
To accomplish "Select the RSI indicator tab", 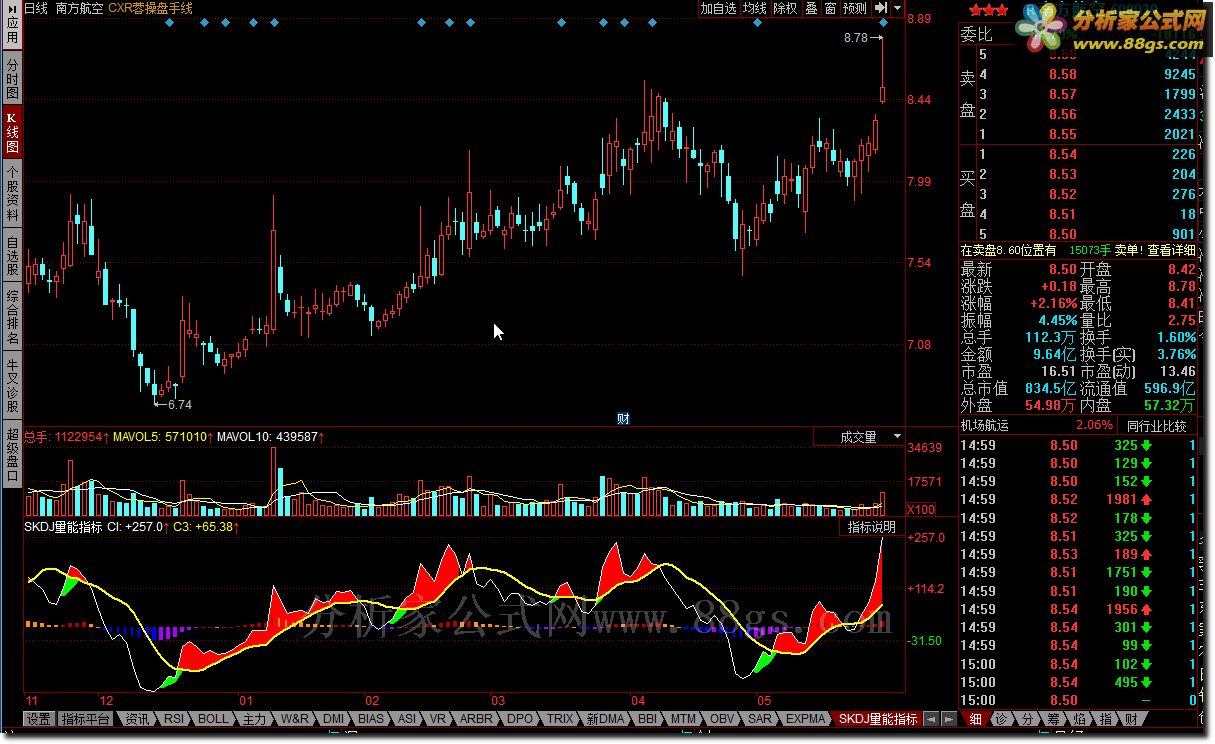I will (x=174, y=719).
